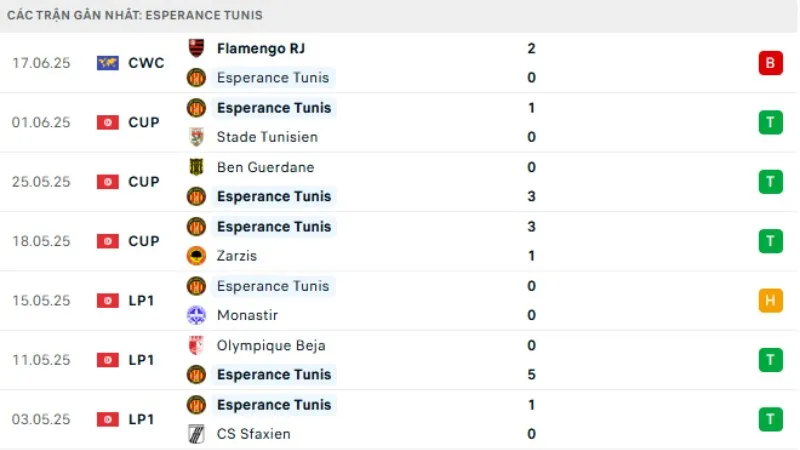The image size is (800, 450).
Task: Click the CS Sfaxien team crest
Action: 196,434
